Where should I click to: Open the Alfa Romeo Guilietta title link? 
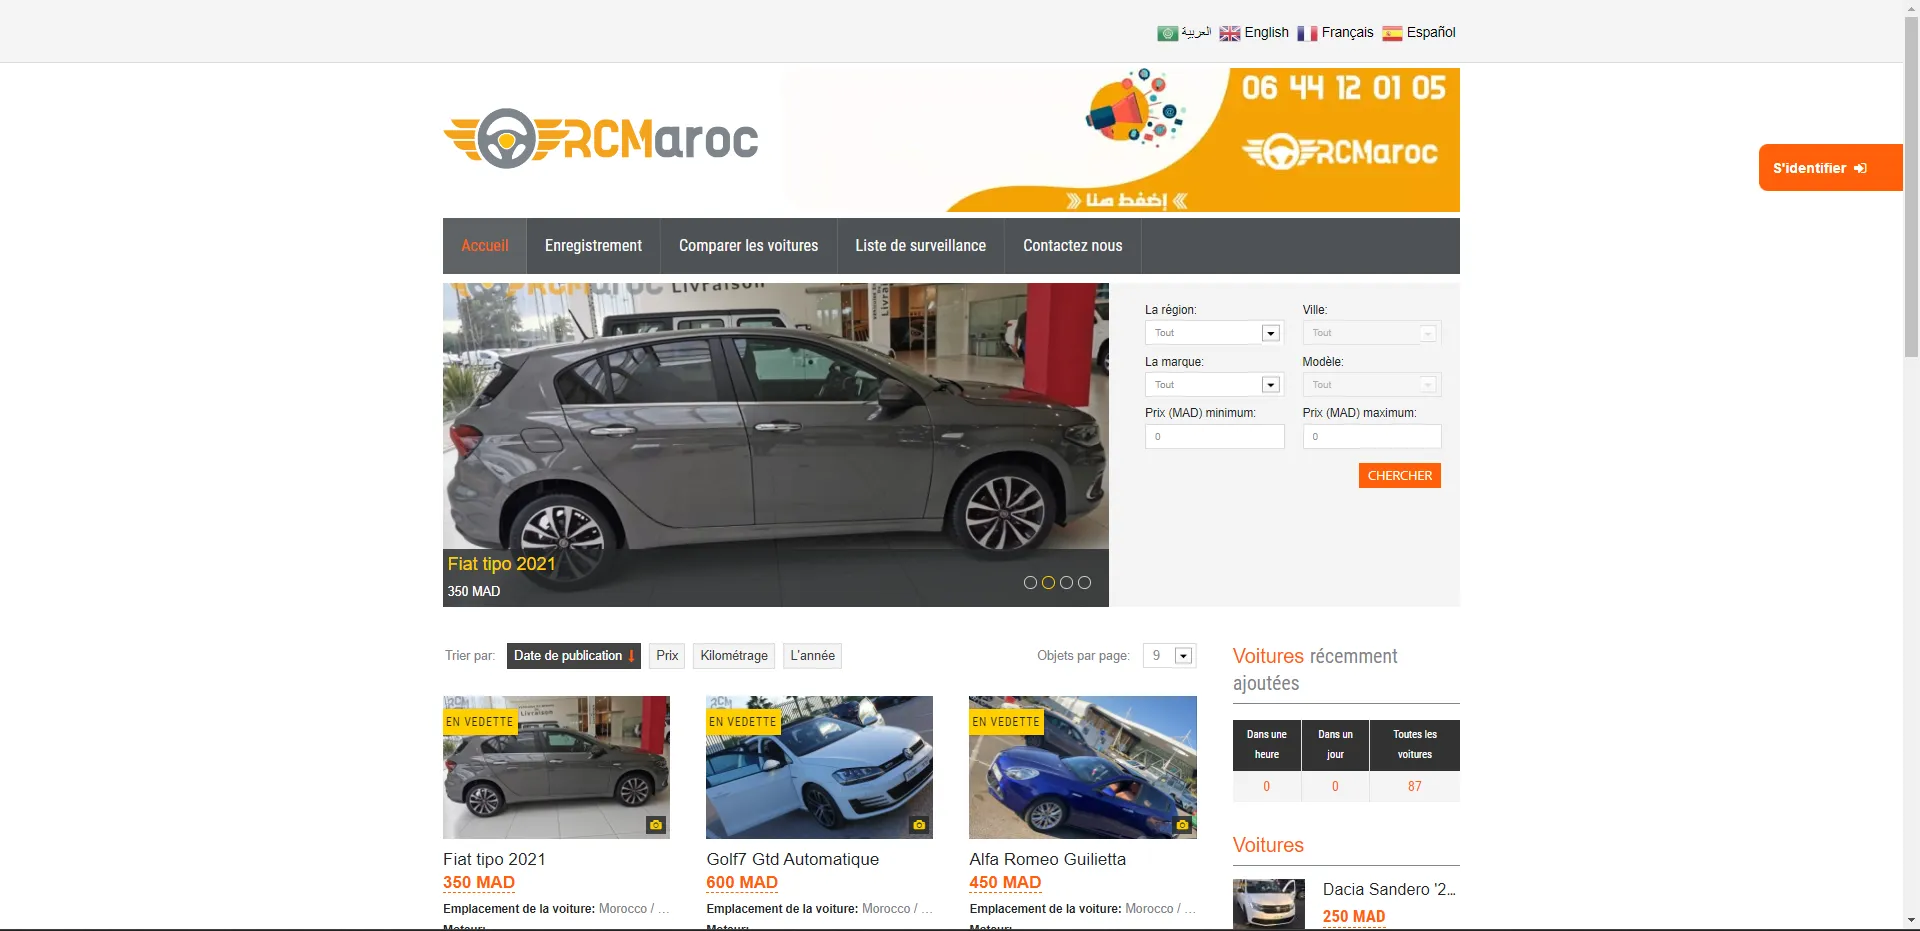click(1047, 860)
